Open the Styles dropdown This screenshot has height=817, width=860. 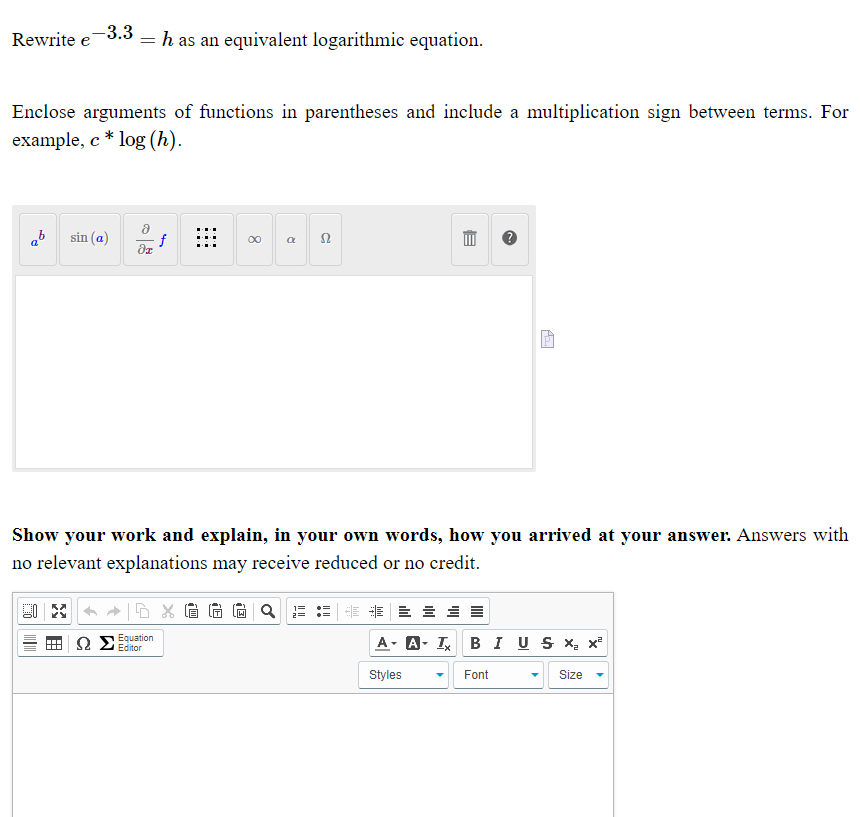click(x=403, y=674)
